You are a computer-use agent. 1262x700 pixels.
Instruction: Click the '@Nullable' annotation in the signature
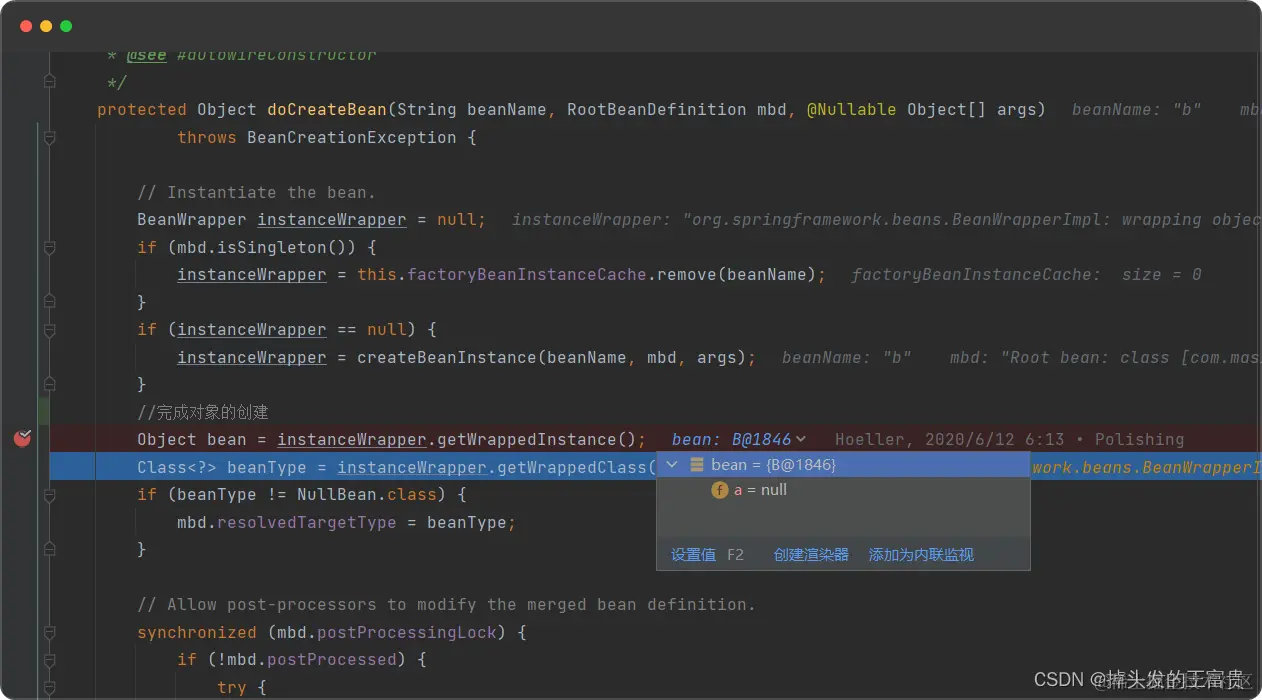[851, 110]
